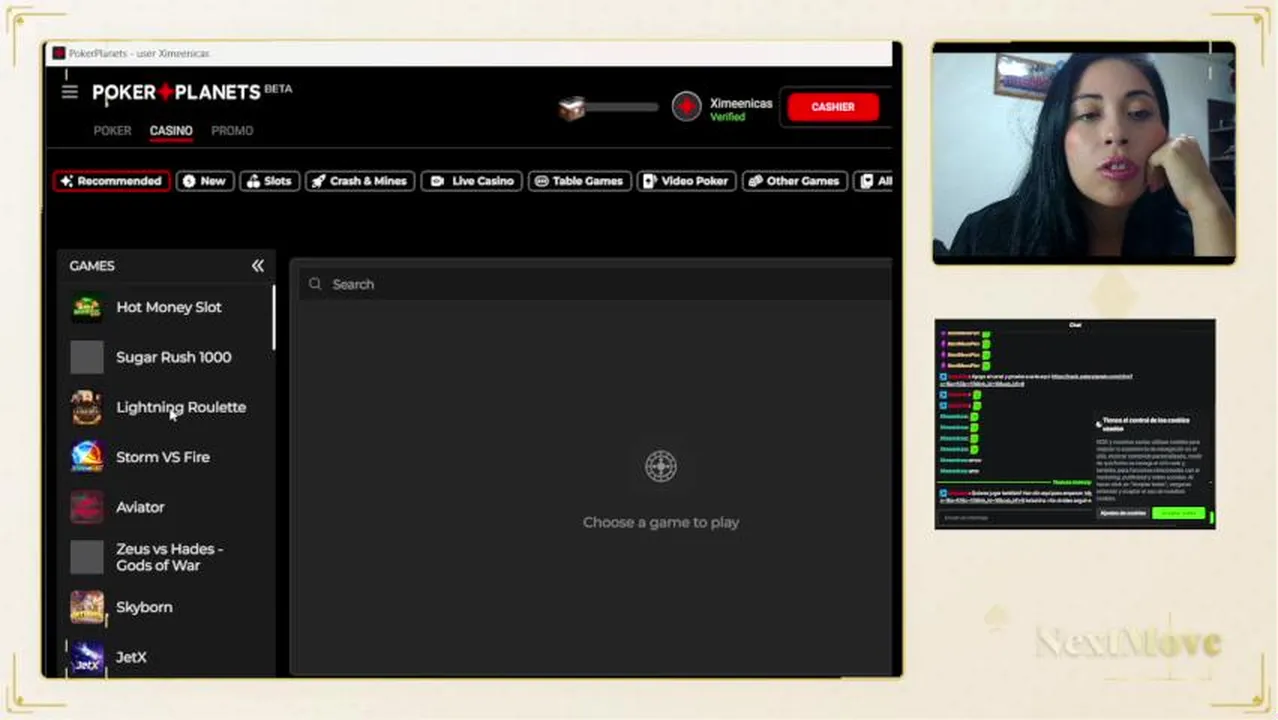This screenshot has width=1278, height=720.
Task: Open Hot Money Slot from list
Action: point(169,307)
